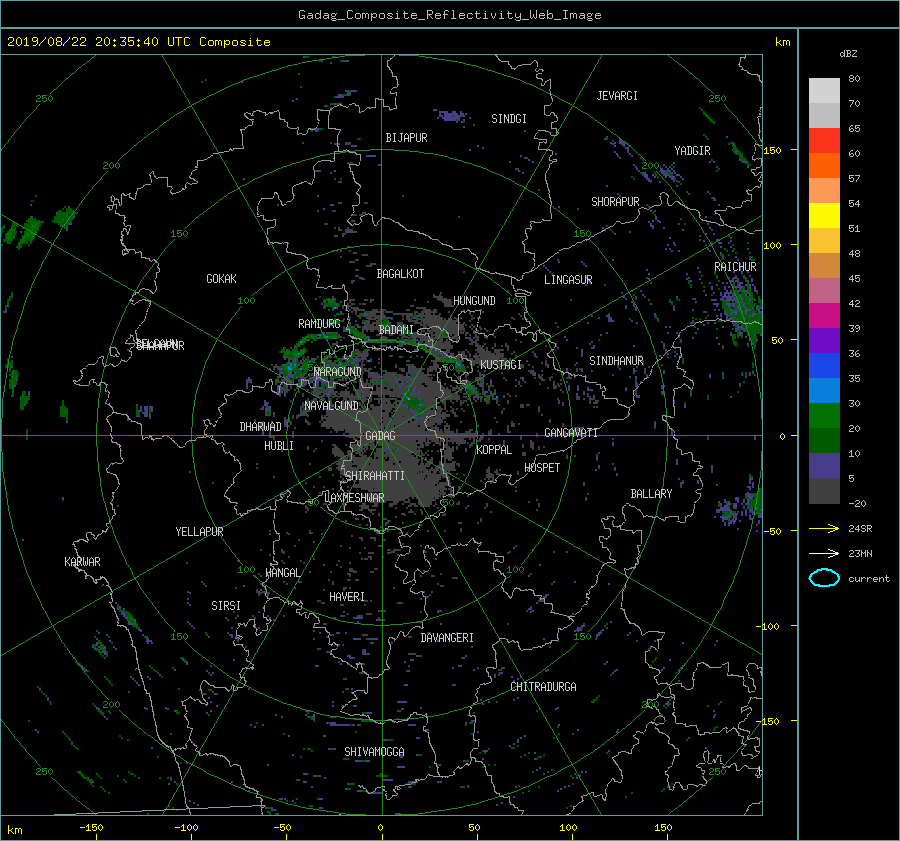Image resolution: width=900 pixels, height=841 pixels.
Task: Click the BALLARY city label
Action: (651, 494)
